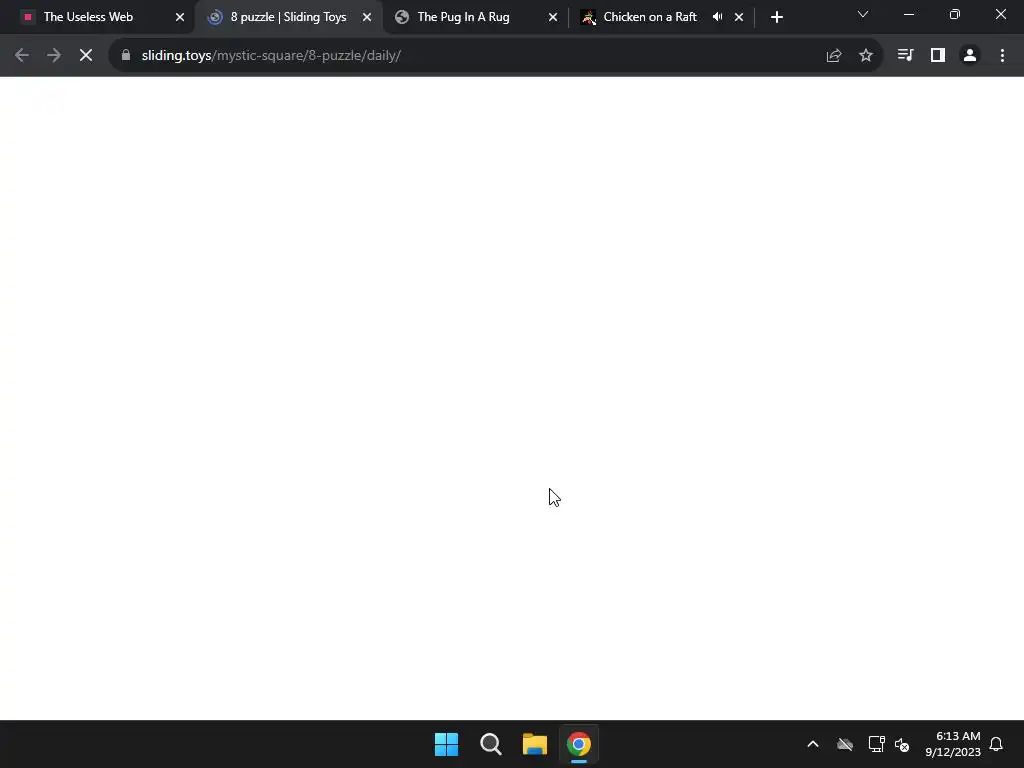Viewport: 1024px width, 768px height.
Task: Share this page icon
Action: click(833, 56)
